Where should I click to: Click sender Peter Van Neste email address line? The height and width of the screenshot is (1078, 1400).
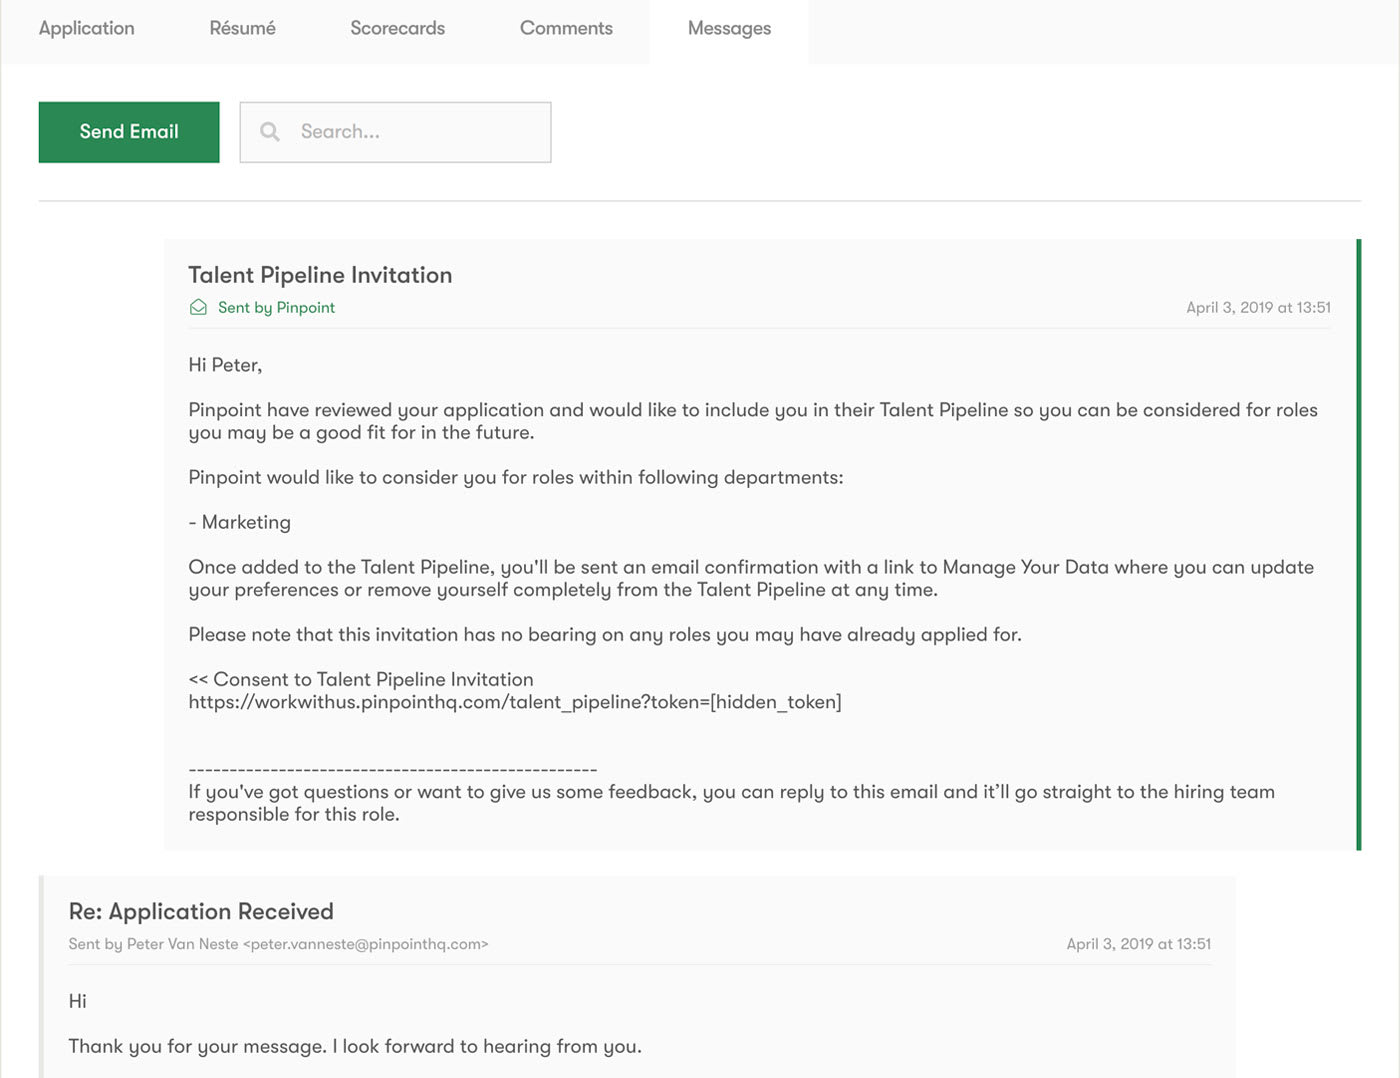pyautogui.click(x=278, y=944)
